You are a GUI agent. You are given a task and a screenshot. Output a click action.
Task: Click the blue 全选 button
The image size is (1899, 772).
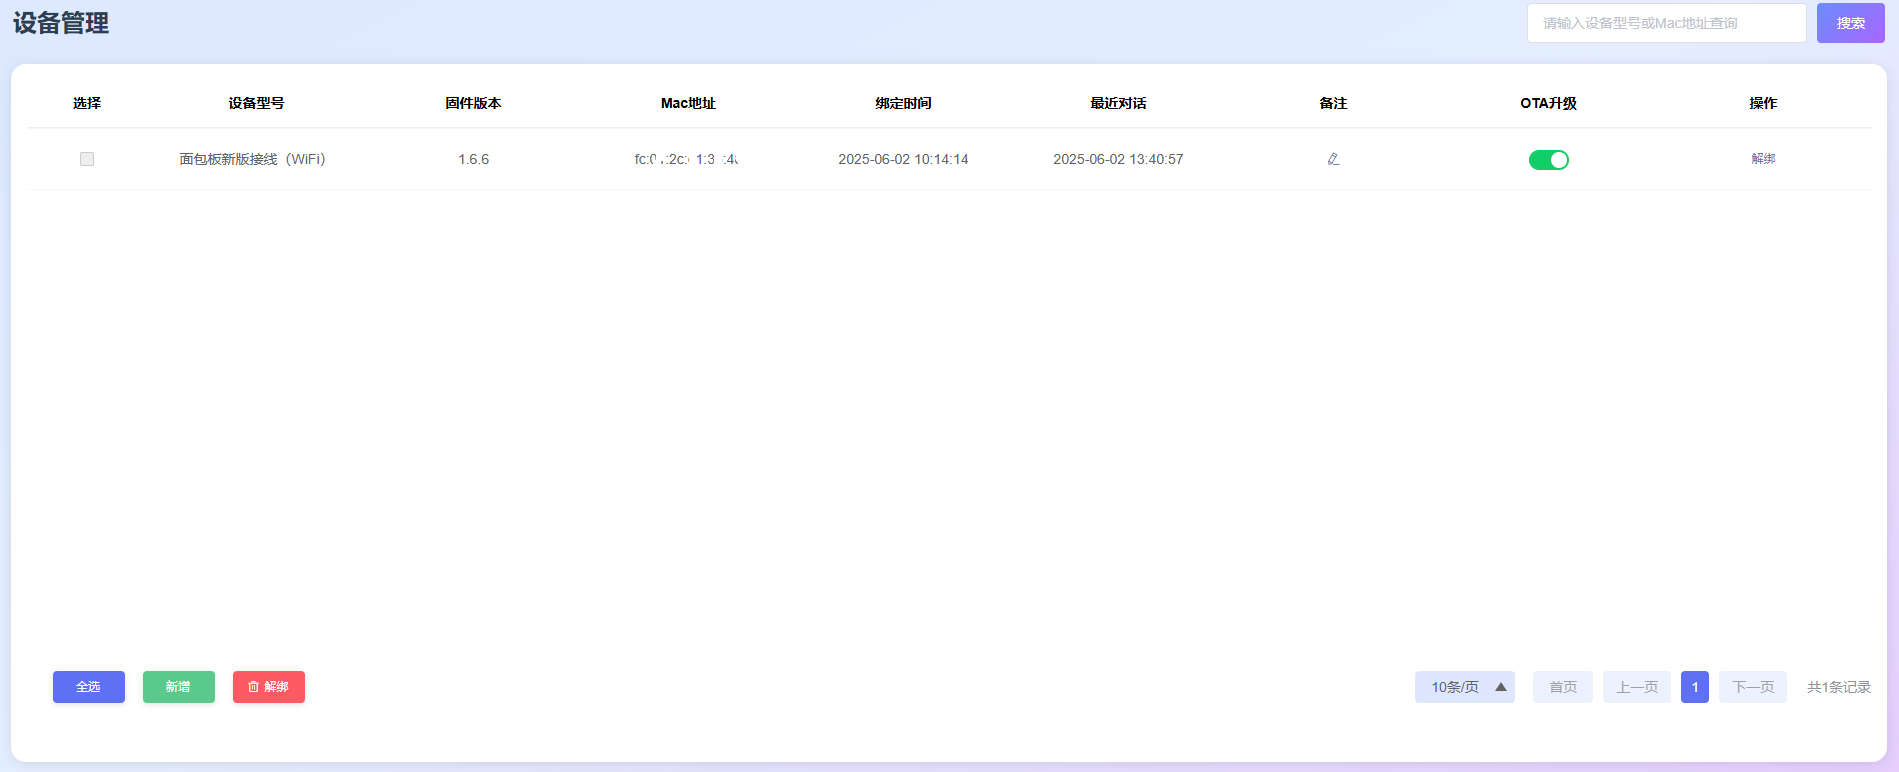point(89,687)
